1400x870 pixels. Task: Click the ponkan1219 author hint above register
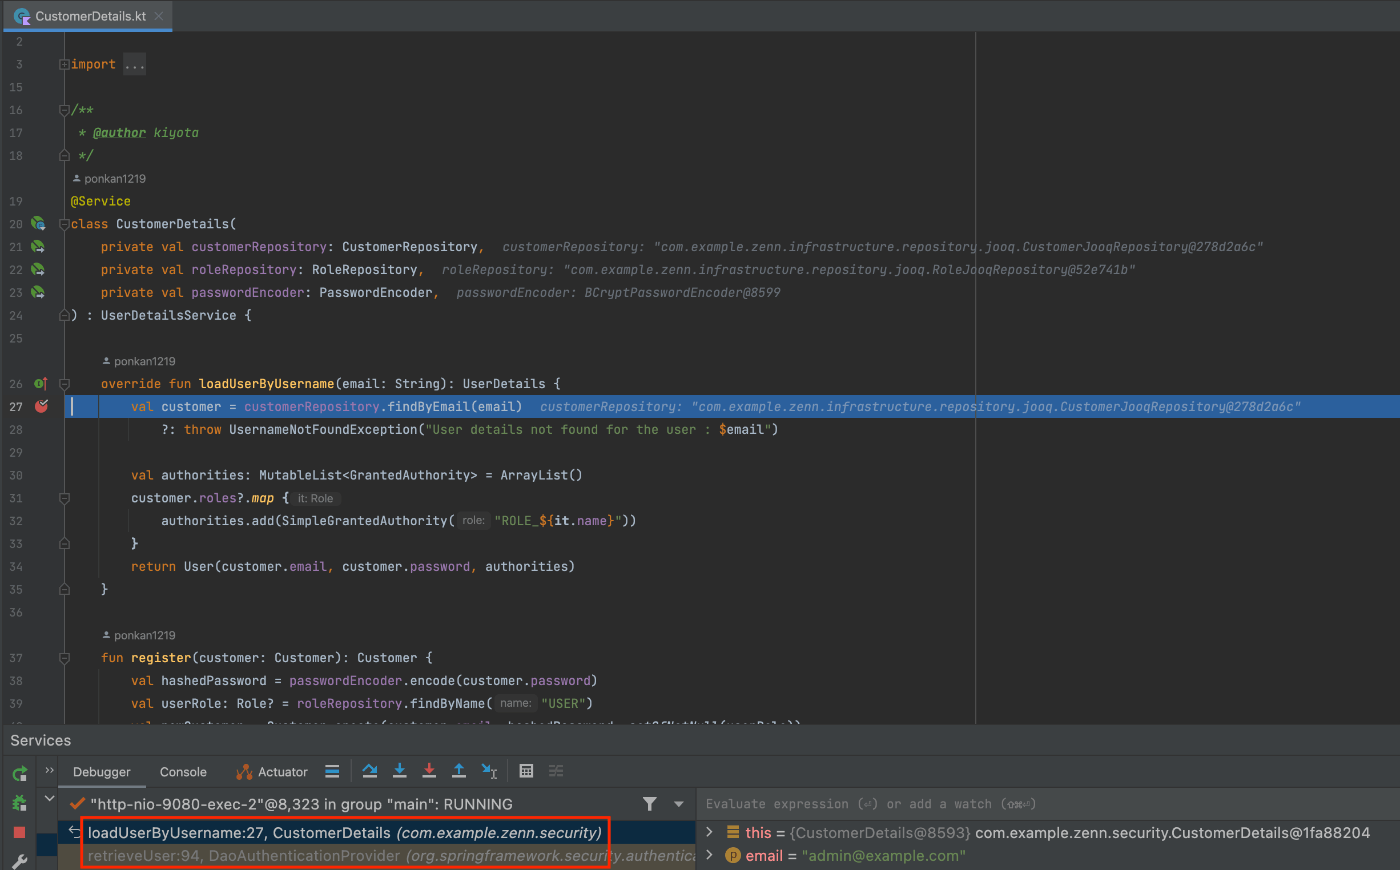(139, 635)
